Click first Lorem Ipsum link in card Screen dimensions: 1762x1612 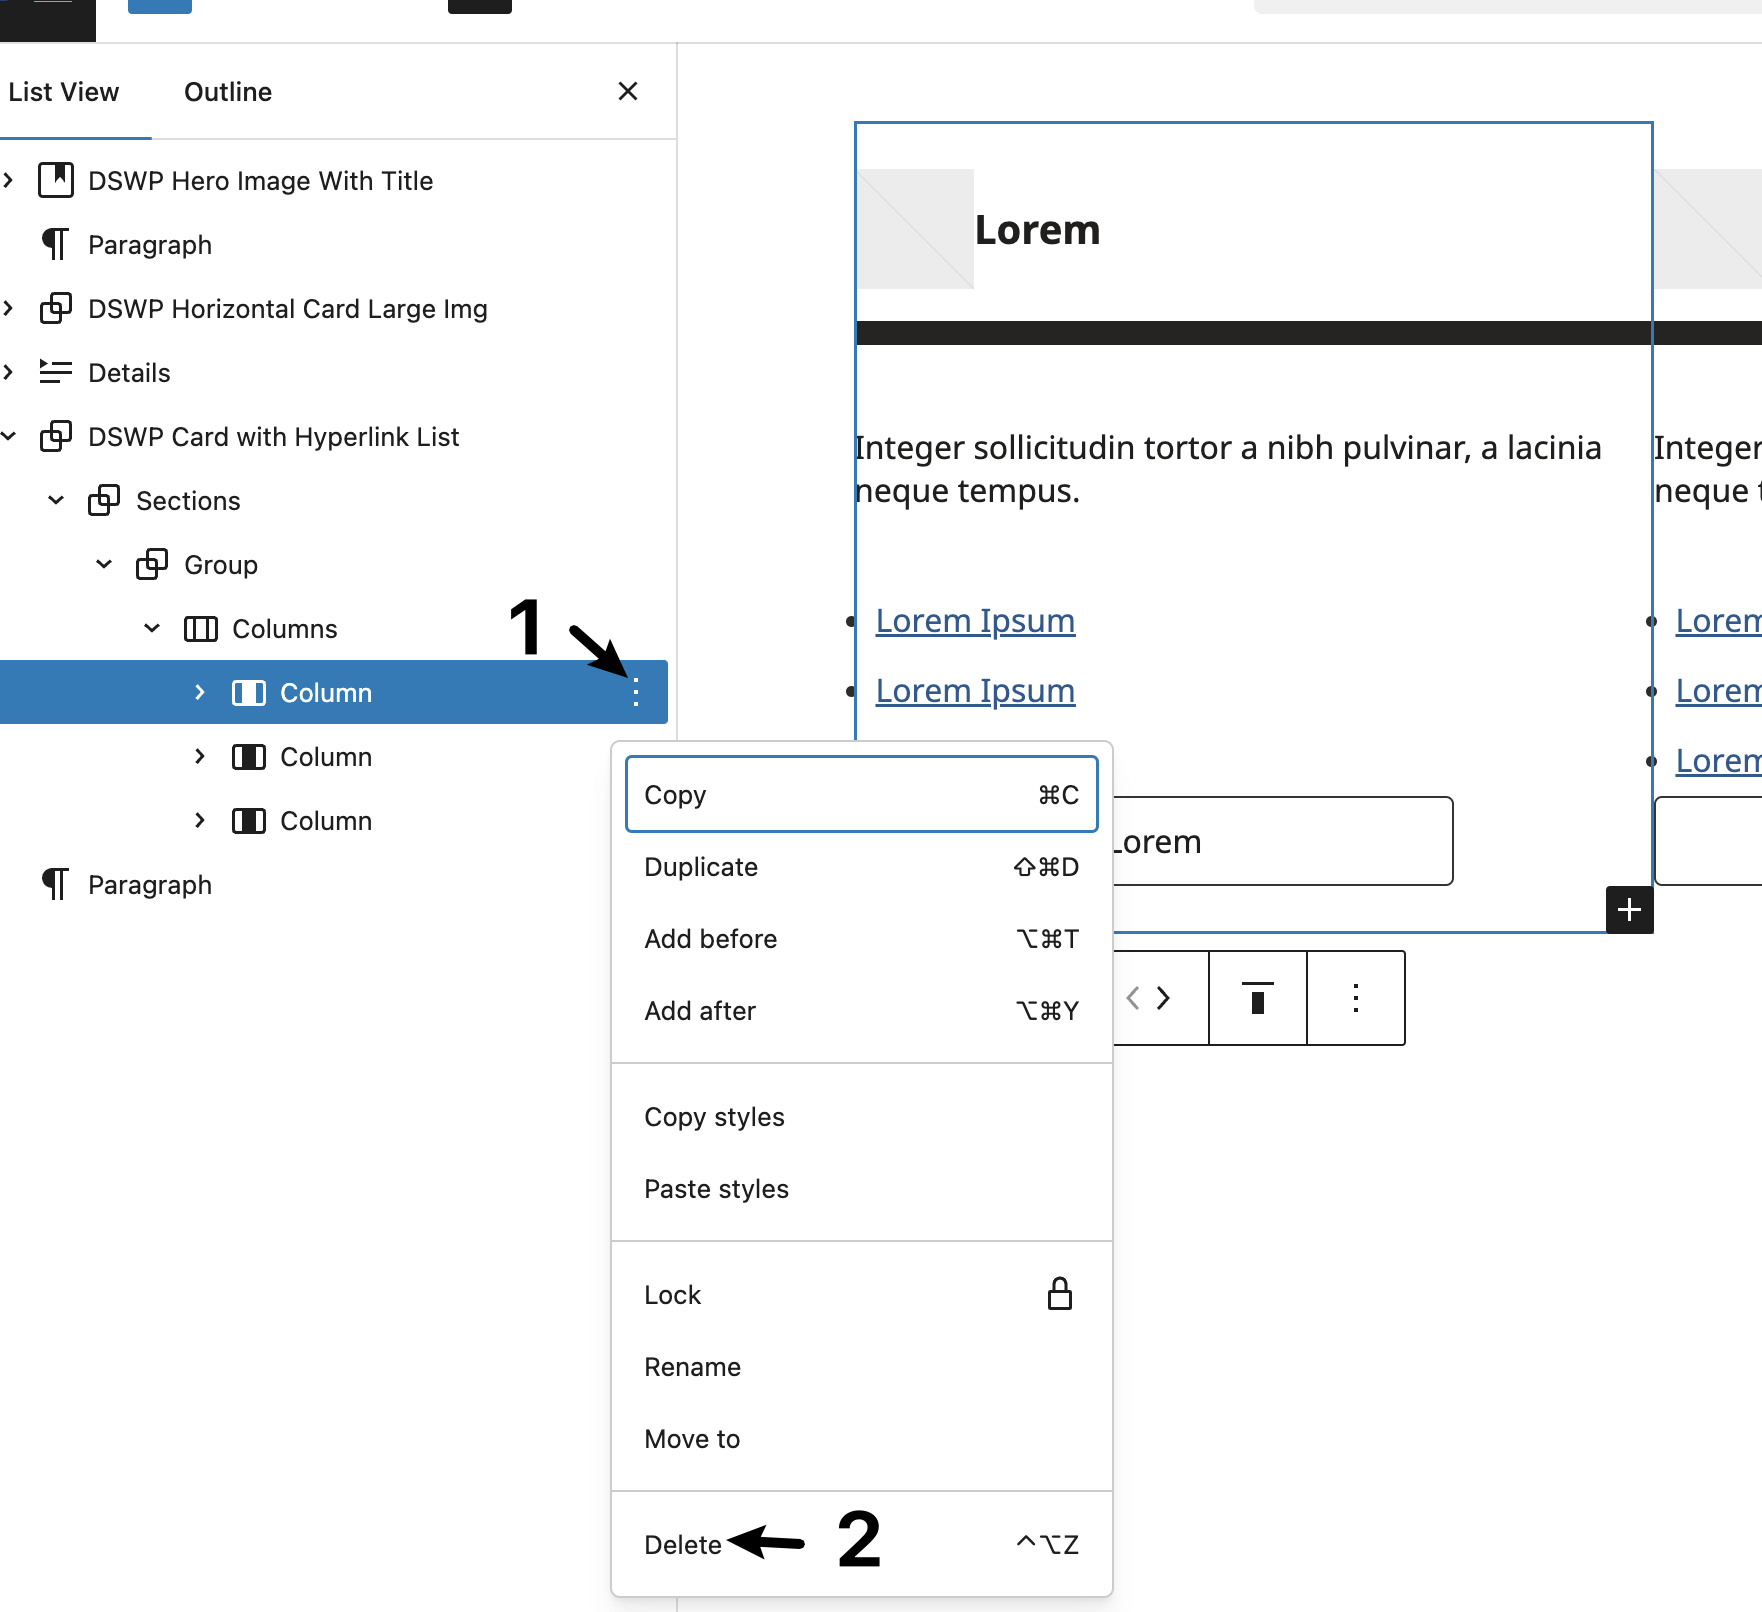pyautogui.click(x=975, y=621)
